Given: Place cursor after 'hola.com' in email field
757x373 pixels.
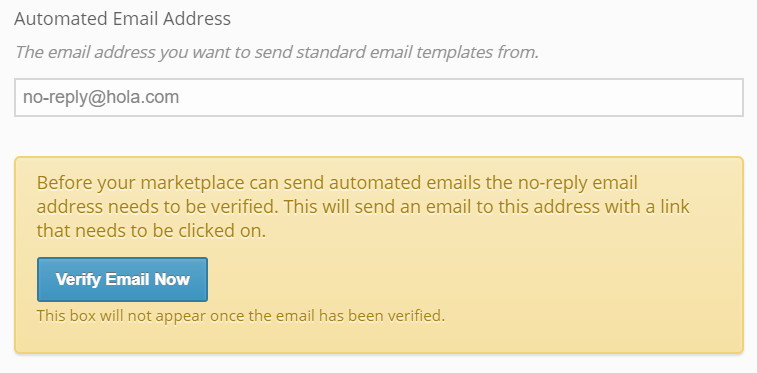Looking at the screenshot, I should (180, 97).
